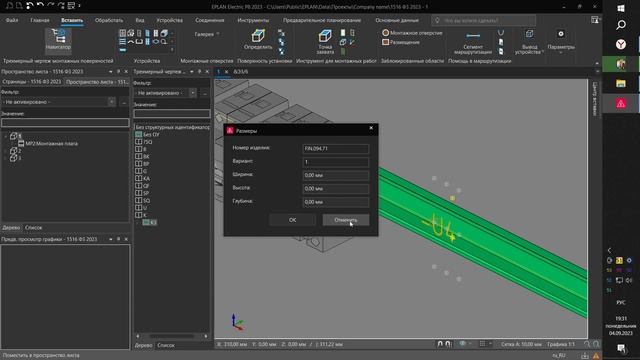Select the Точка захвата tool
The height and width of the screenshot is (360, 640).
[325, 42]
